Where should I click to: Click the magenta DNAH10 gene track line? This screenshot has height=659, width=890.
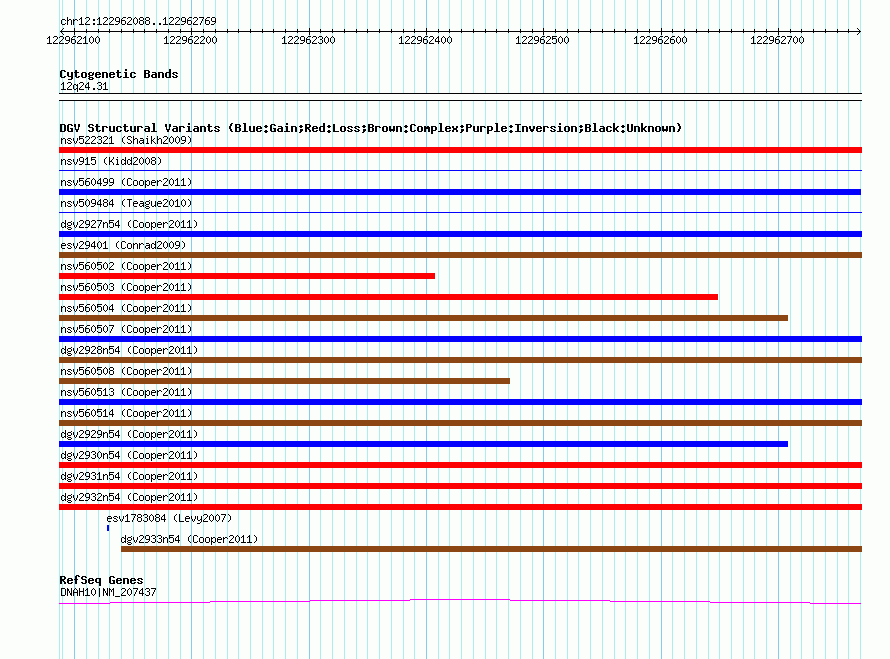tap(460, 601)
